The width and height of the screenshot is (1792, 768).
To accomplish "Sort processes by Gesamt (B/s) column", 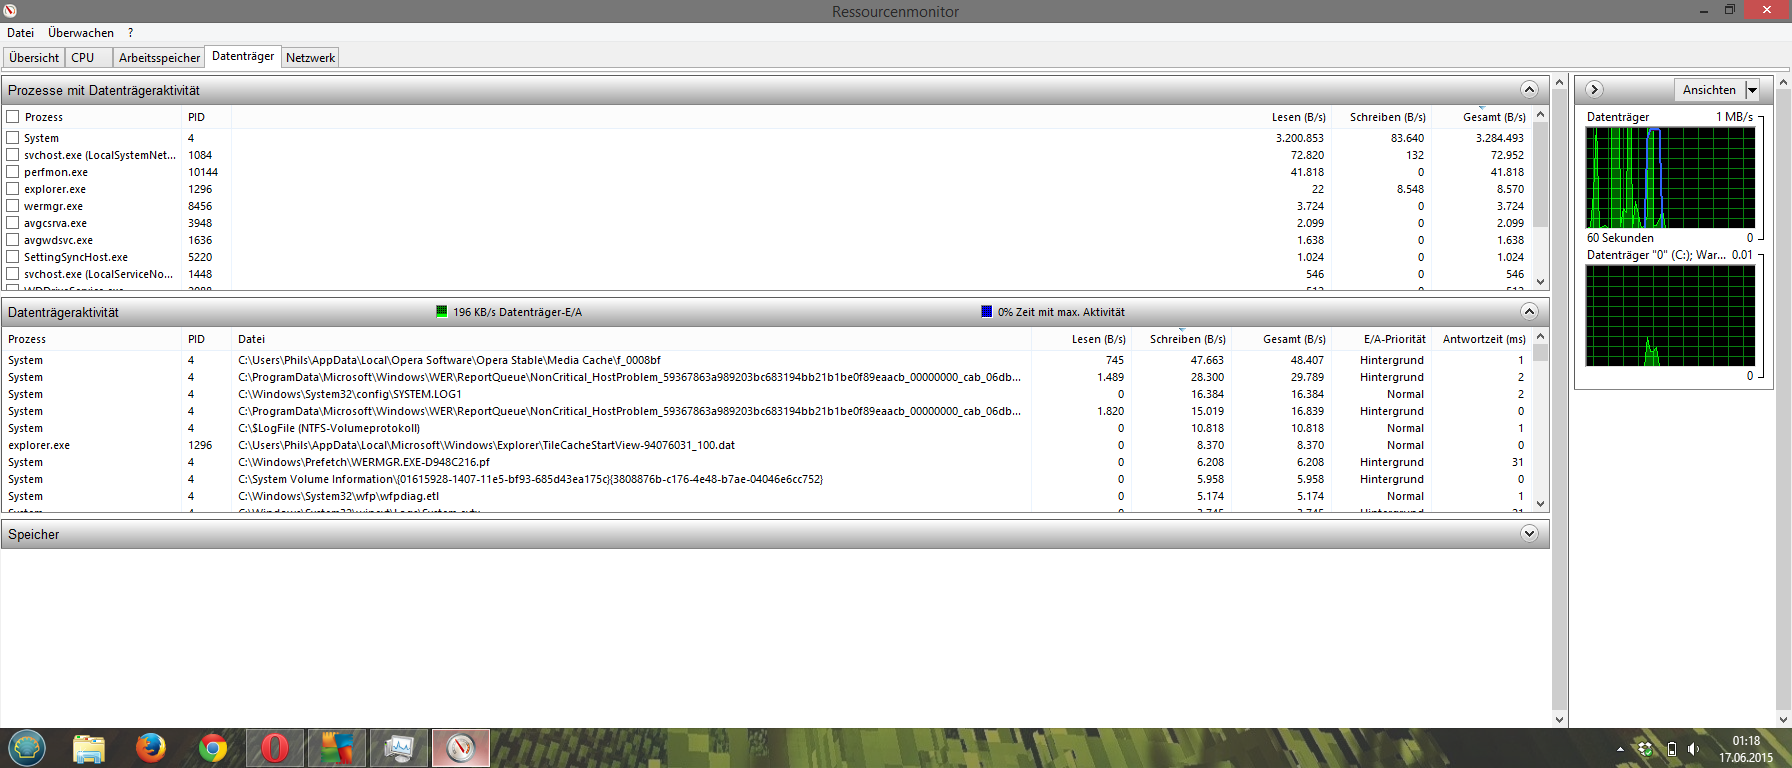I will (x=1482, y=117).
